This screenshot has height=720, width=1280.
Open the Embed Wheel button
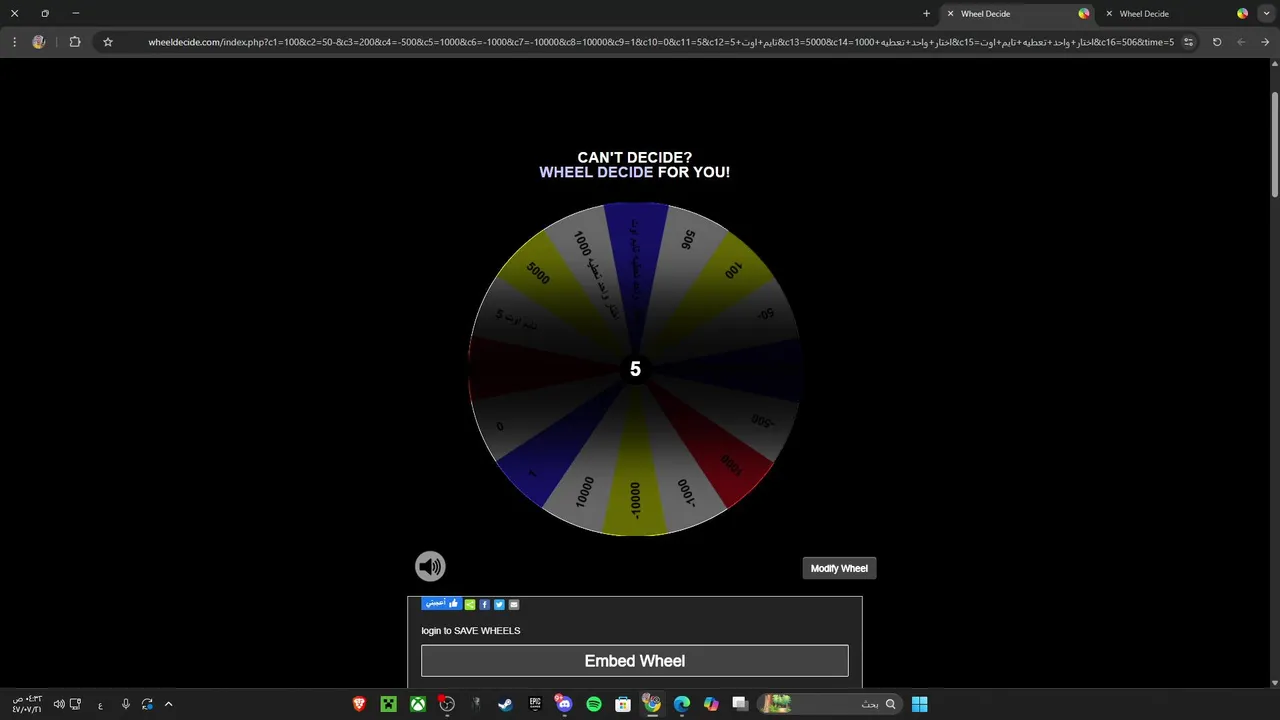pos(635,661)
